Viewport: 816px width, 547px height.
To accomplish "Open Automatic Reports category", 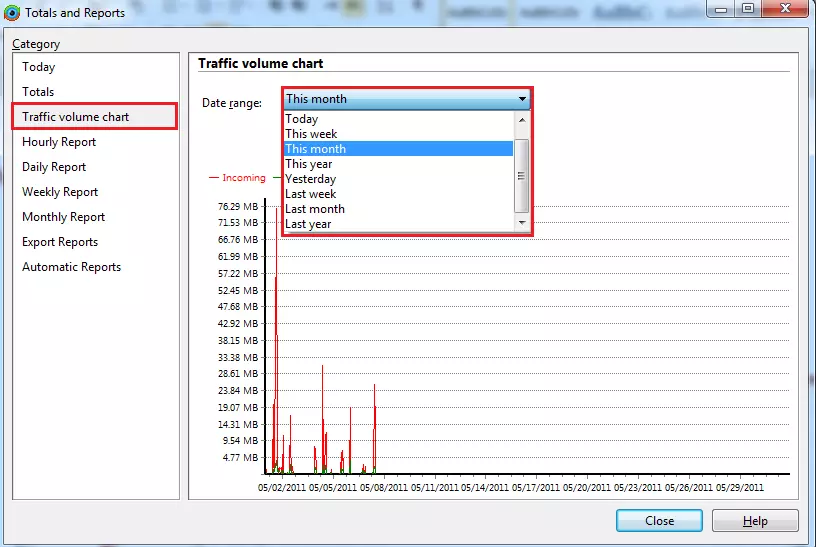I will pyautogui.click(x=71, y=267).
